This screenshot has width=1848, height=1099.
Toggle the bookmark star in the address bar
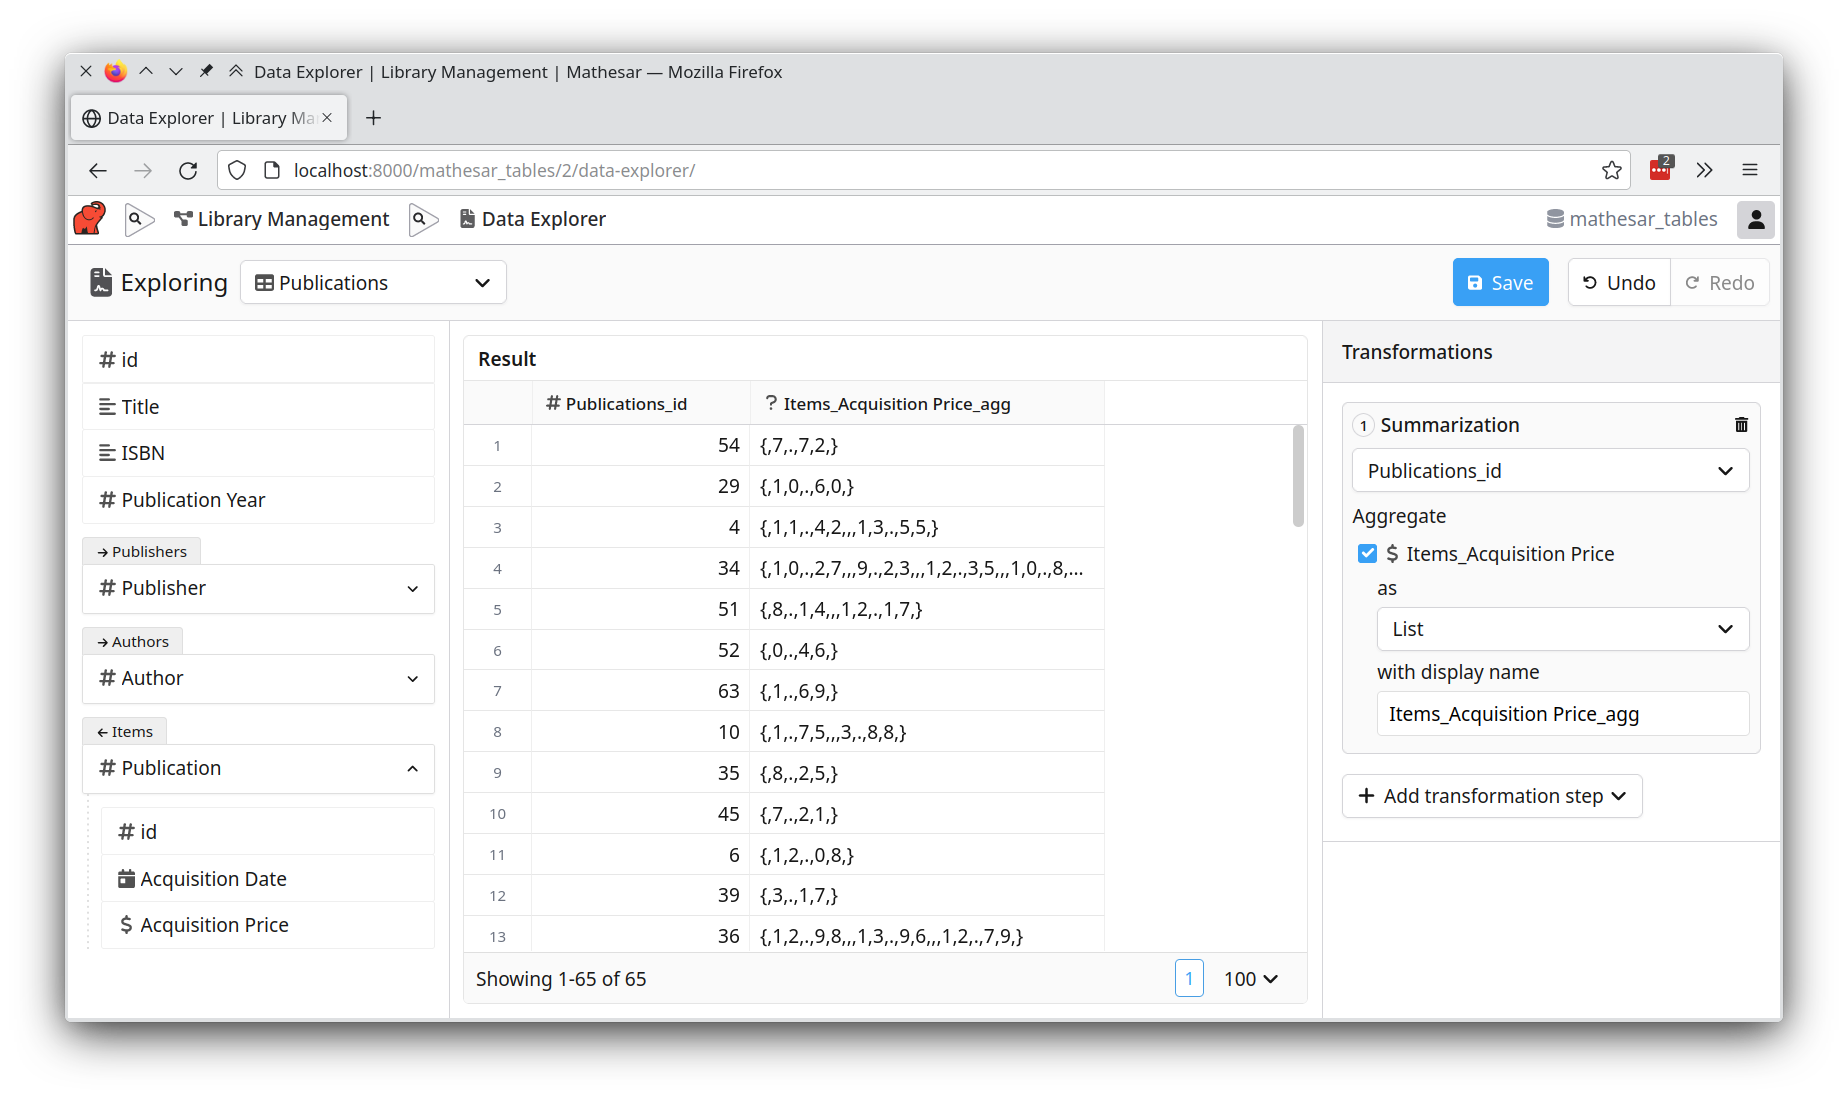point(1611,170)
